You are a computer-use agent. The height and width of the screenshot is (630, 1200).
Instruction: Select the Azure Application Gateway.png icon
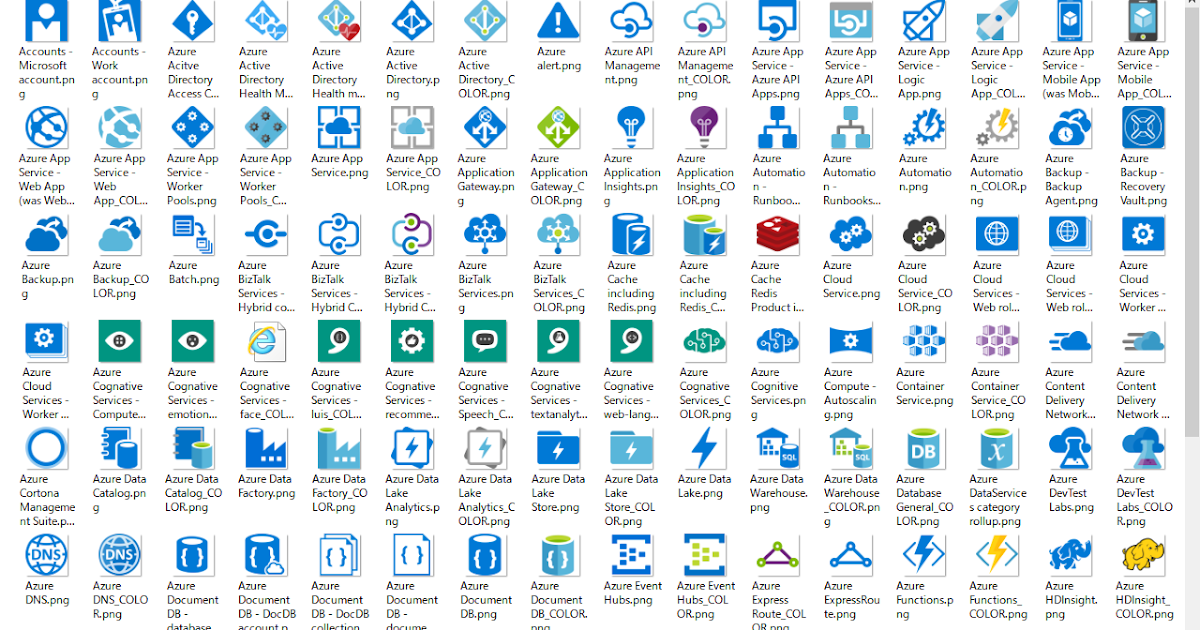point(485,127)
